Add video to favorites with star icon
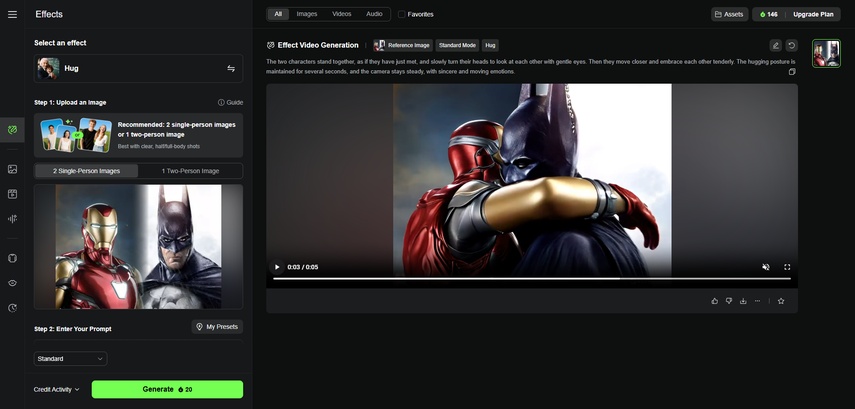Screen dimensions: 855x409 (x=781, y=300)
